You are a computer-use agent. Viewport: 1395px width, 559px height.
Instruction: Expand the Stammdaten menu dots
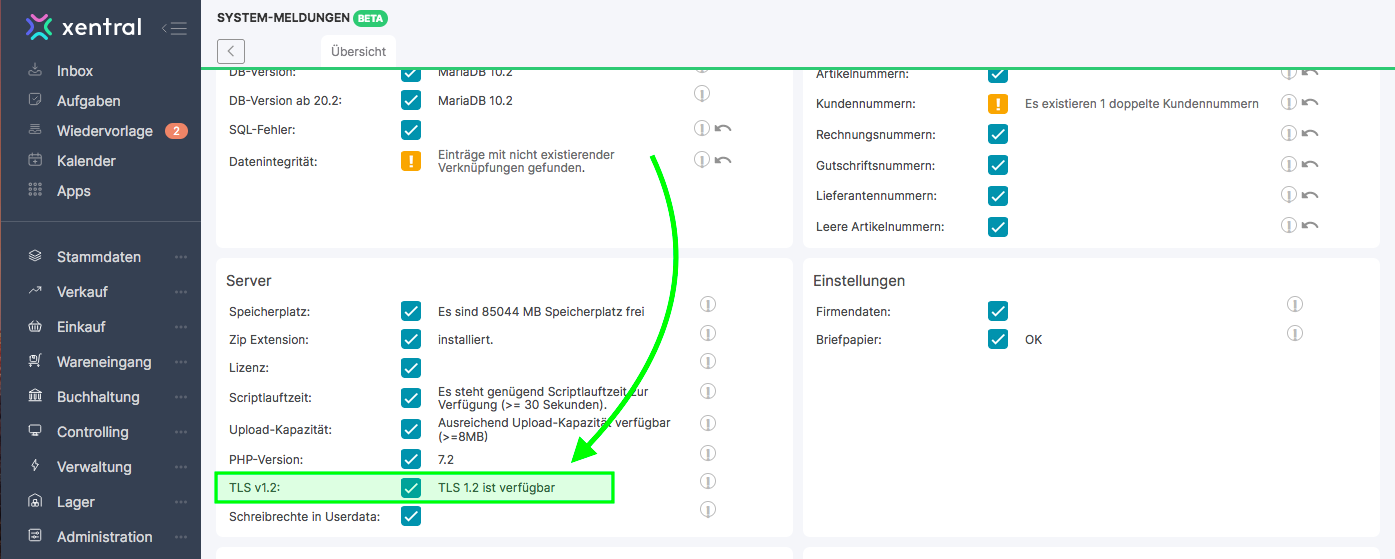[181, 257]
